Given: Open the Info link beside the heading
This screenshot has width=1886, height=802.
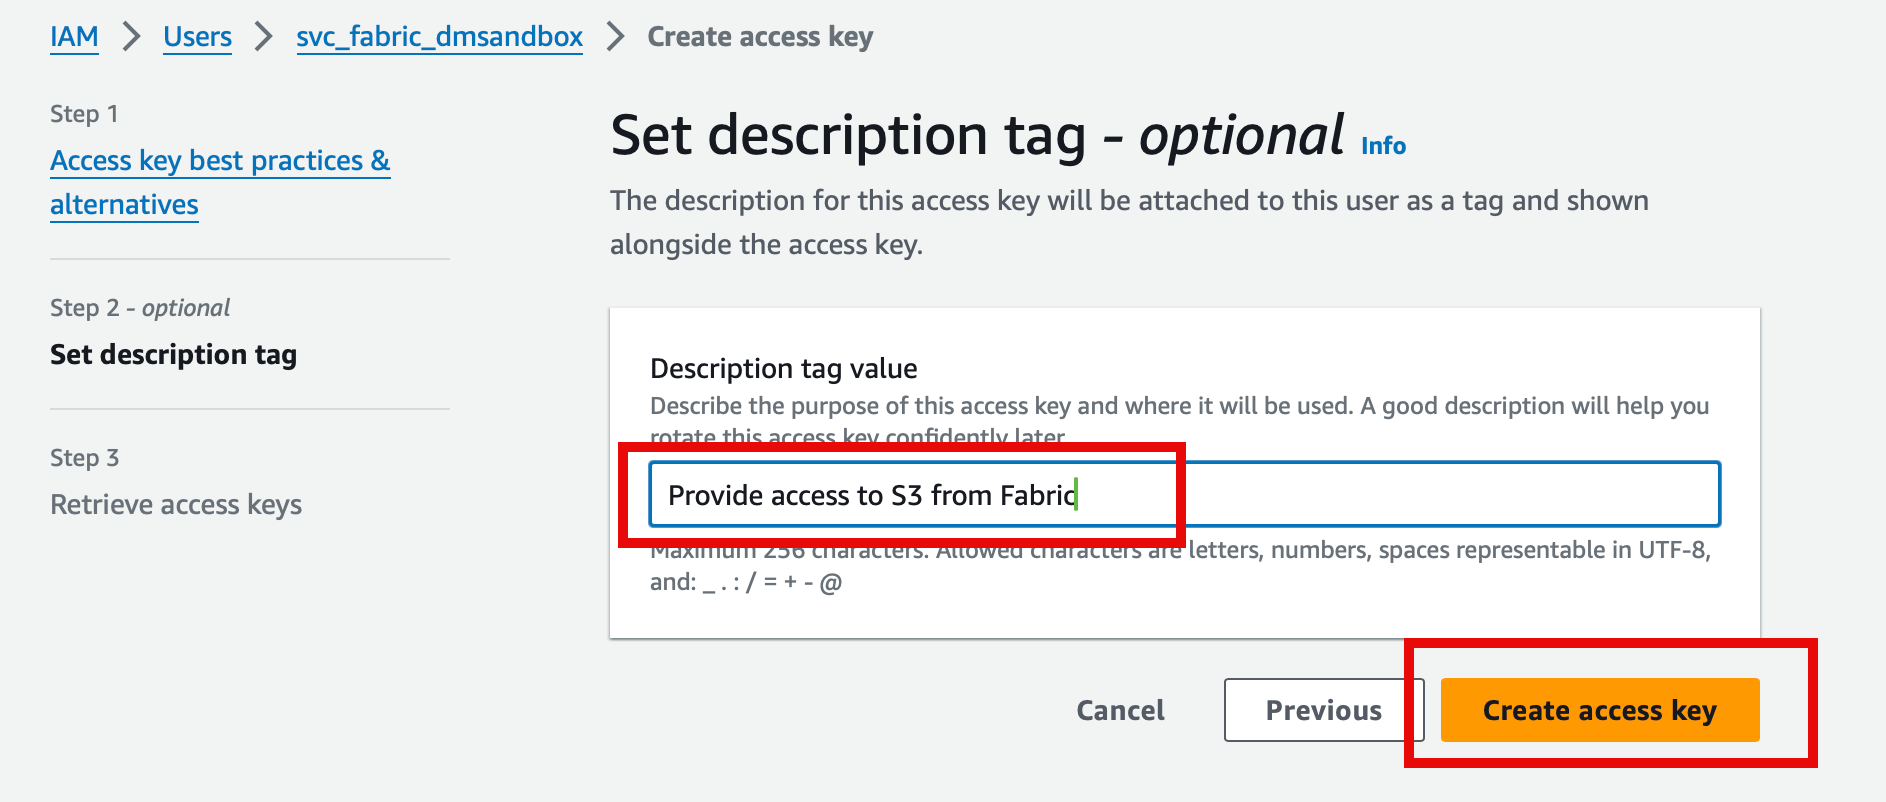Looking at the screenshot, I should point(1383,146).
